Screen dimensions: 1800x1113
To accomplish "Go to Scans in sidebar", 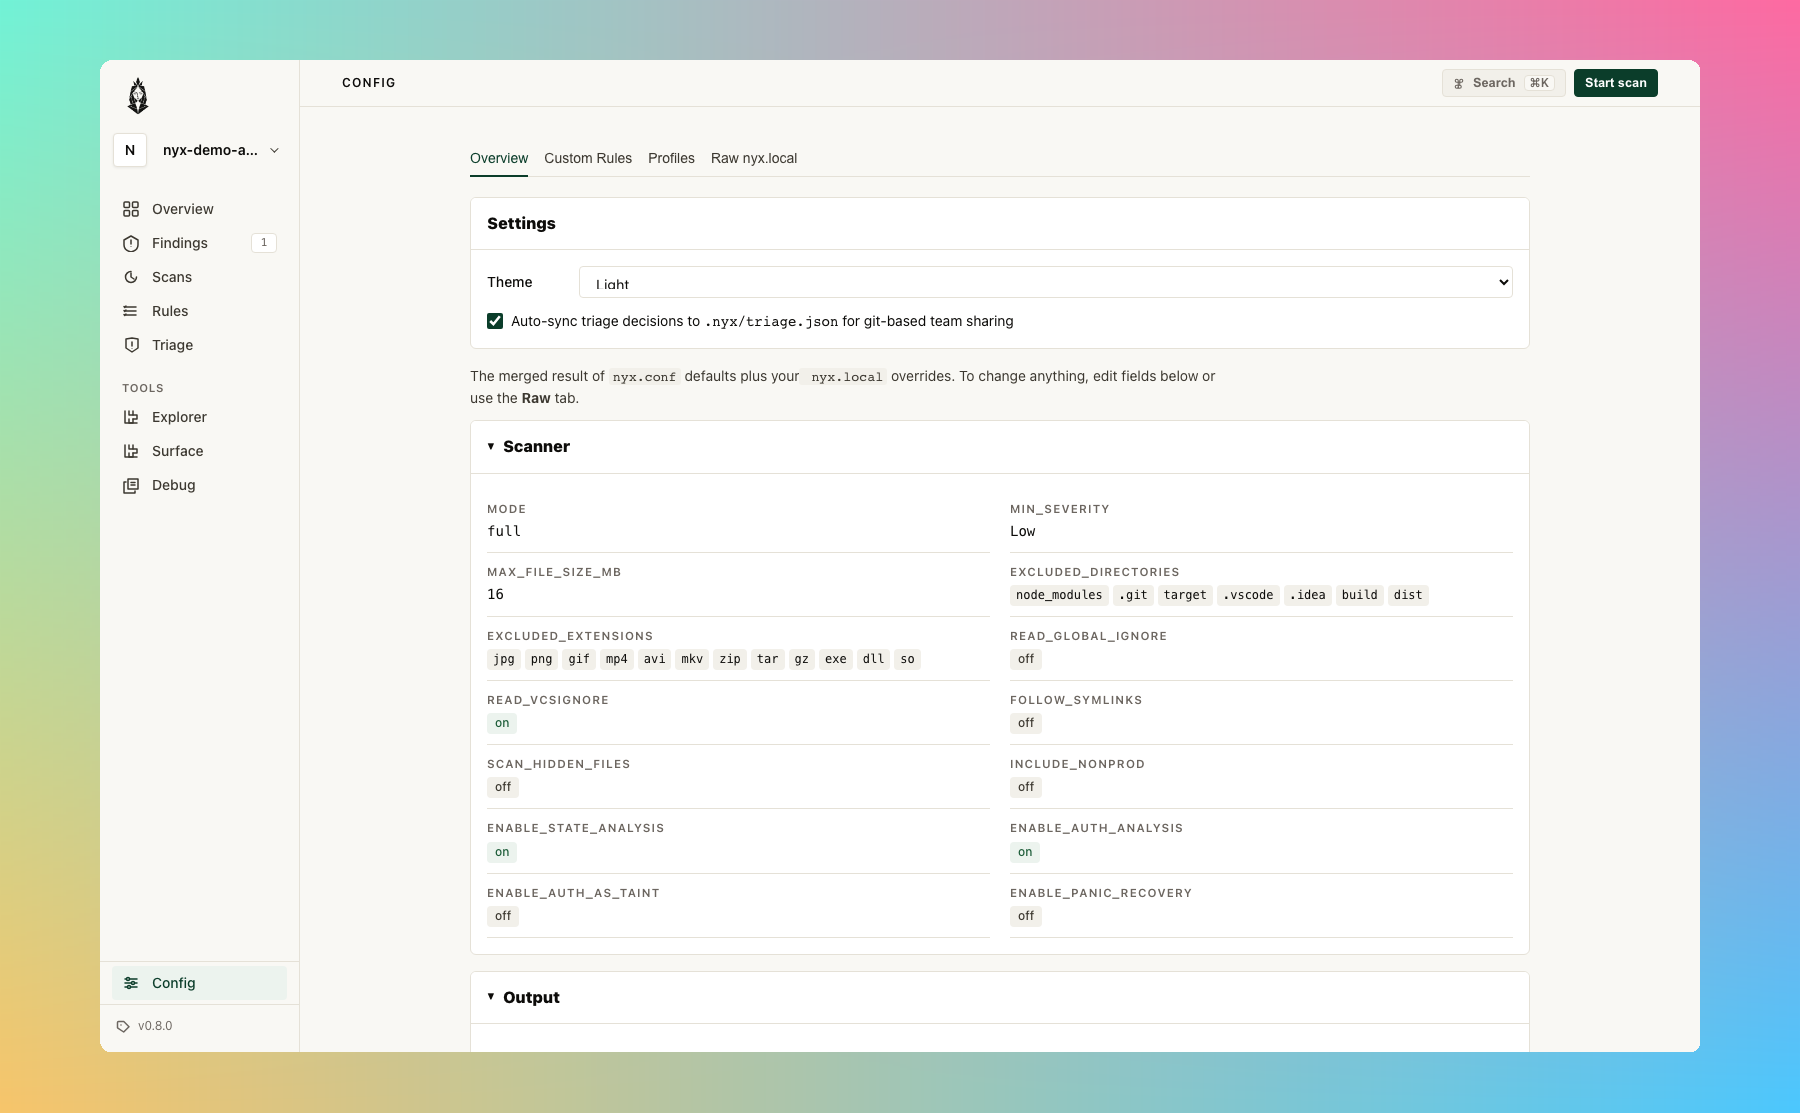I will (x=199, y=277).
